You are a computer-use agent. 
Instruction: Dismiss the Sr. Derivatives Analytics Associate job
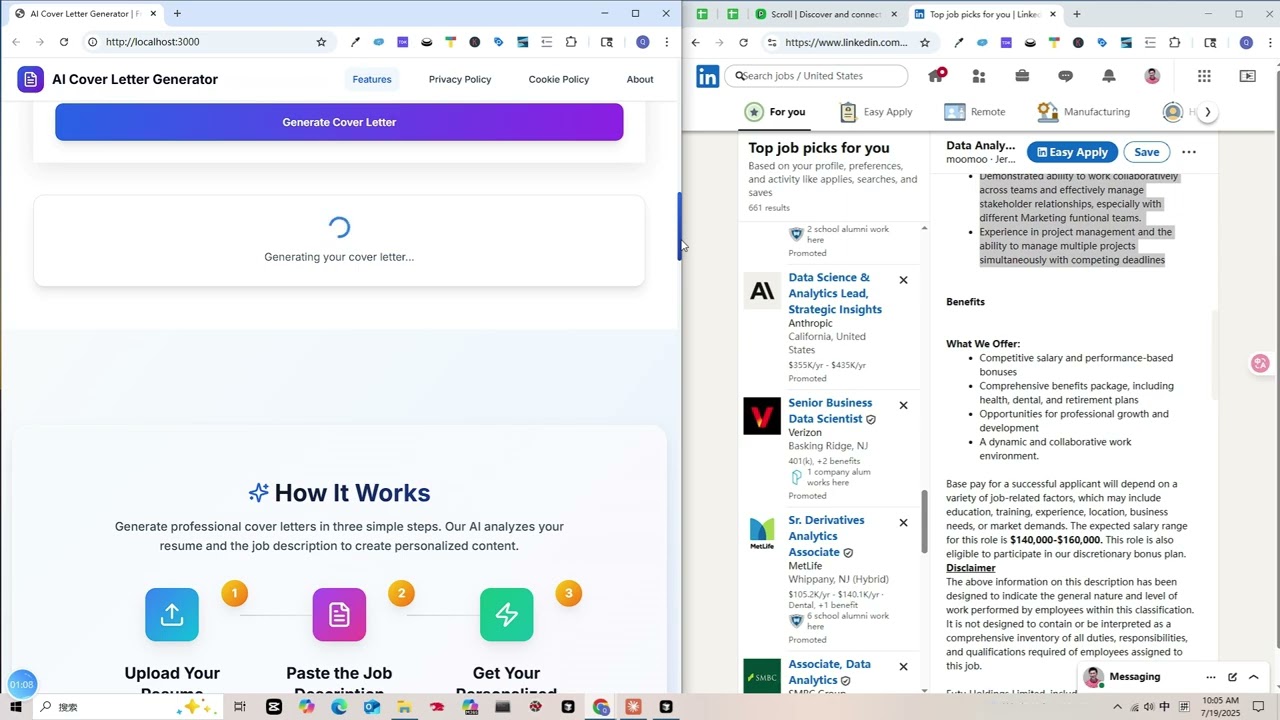click(903, 522)
